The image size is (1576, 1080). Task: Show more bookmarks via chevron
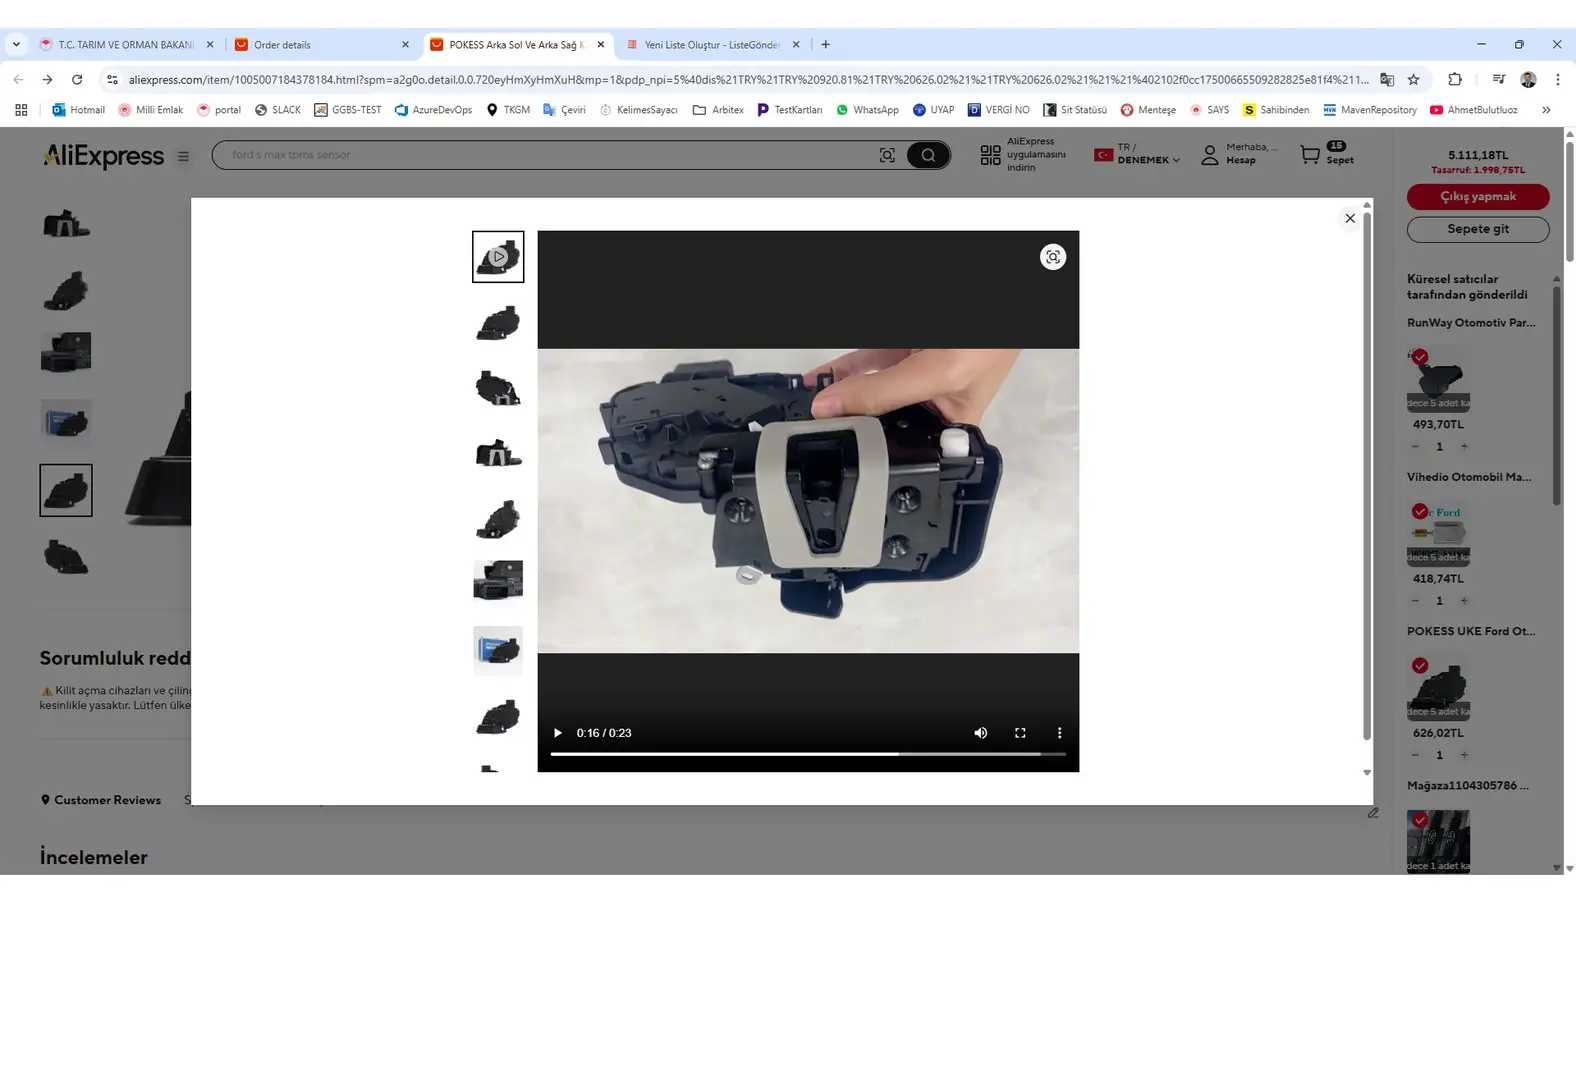click(x=1545, y=110)
